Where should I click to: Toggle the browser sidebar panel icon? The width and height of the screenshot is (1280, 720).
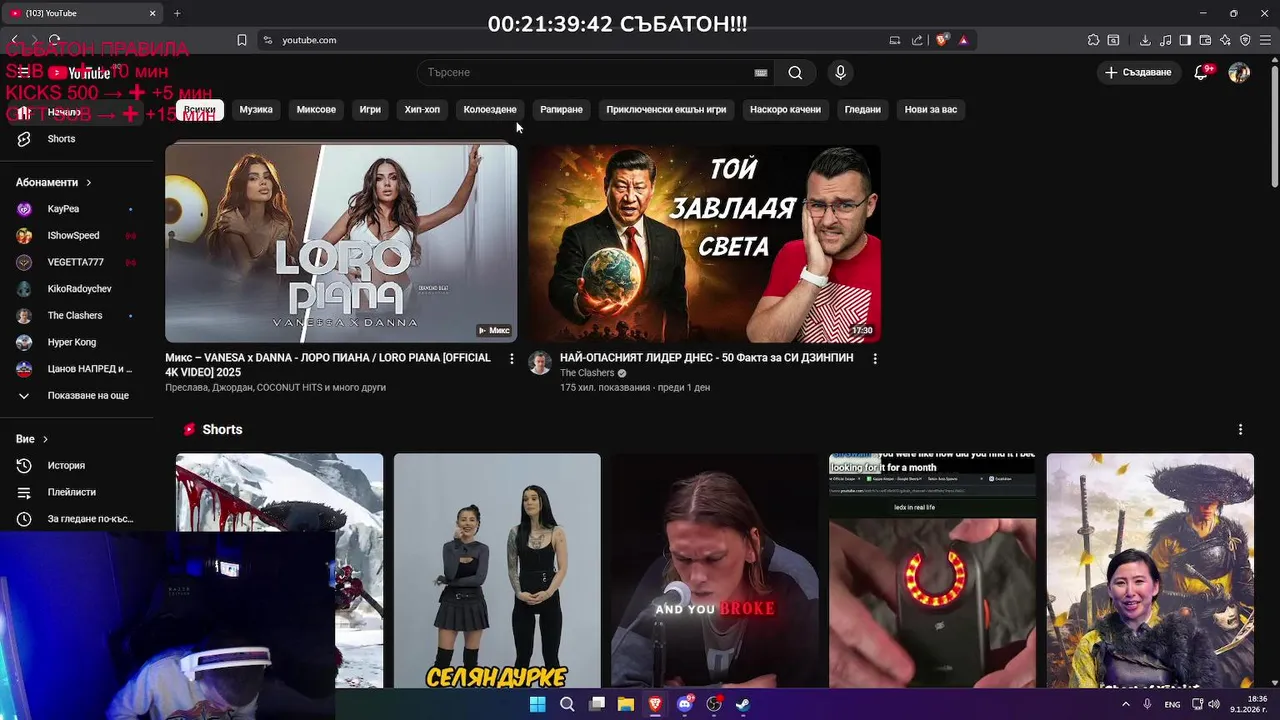(1185, 40)
